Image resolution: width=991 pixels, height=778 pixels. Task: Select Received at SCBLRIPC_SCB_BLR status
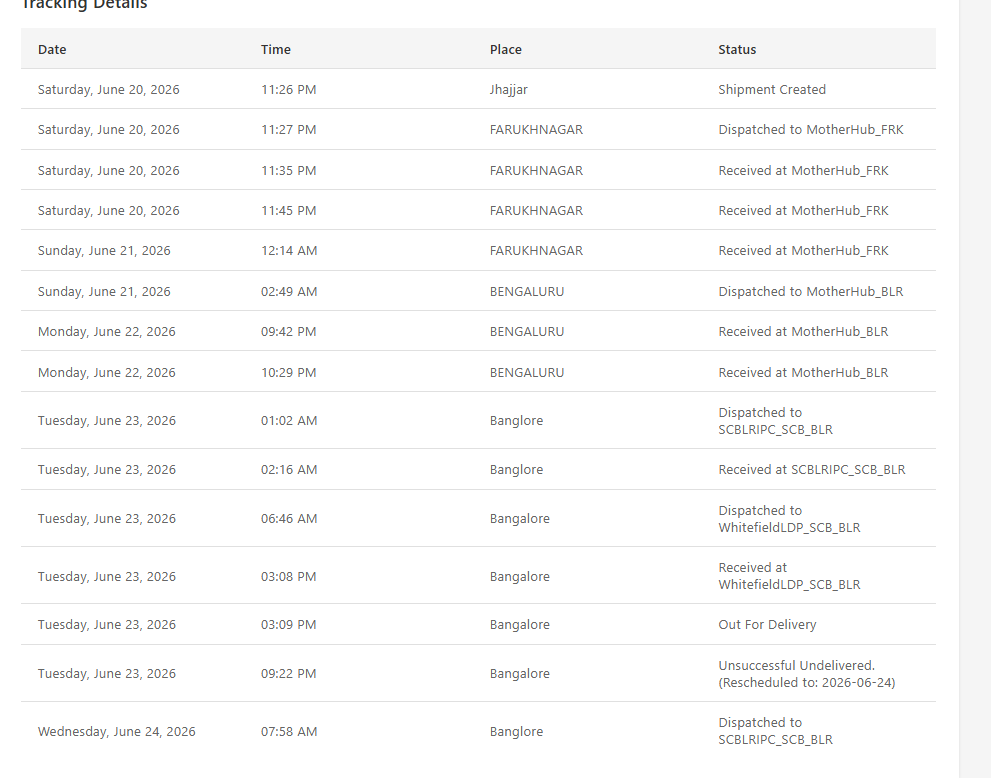(x=812, y=470)
